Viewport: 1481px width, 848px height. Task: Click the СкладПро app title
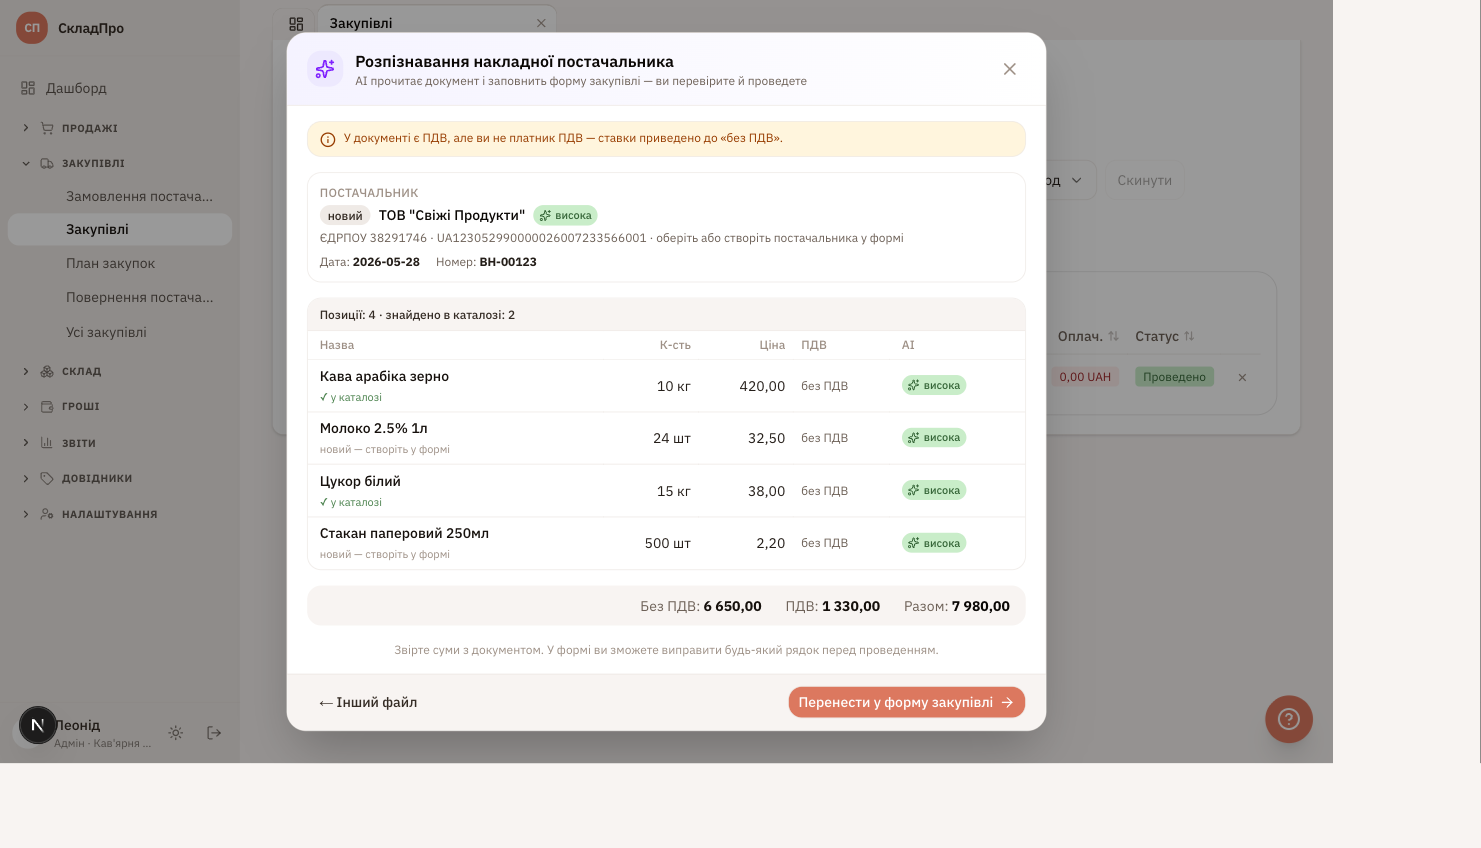coord(91,28)
